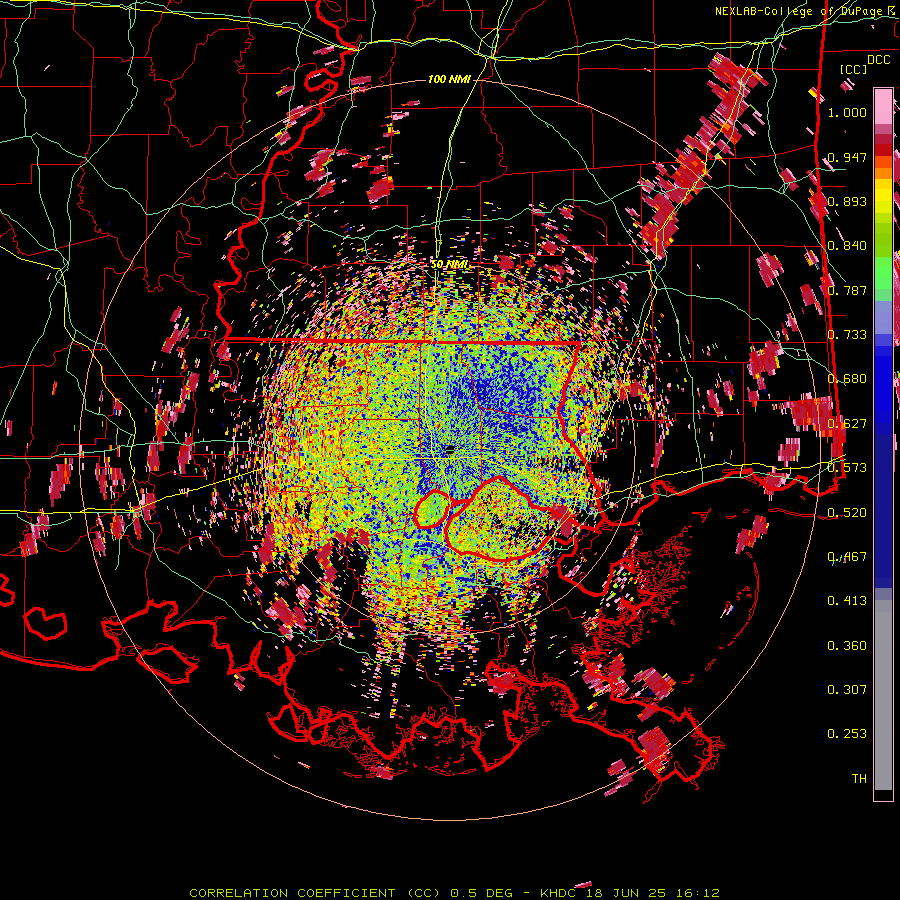This screenshot has width=900, height=900.
Task: Select the 0.787 scale value
Action: [847, 290]
